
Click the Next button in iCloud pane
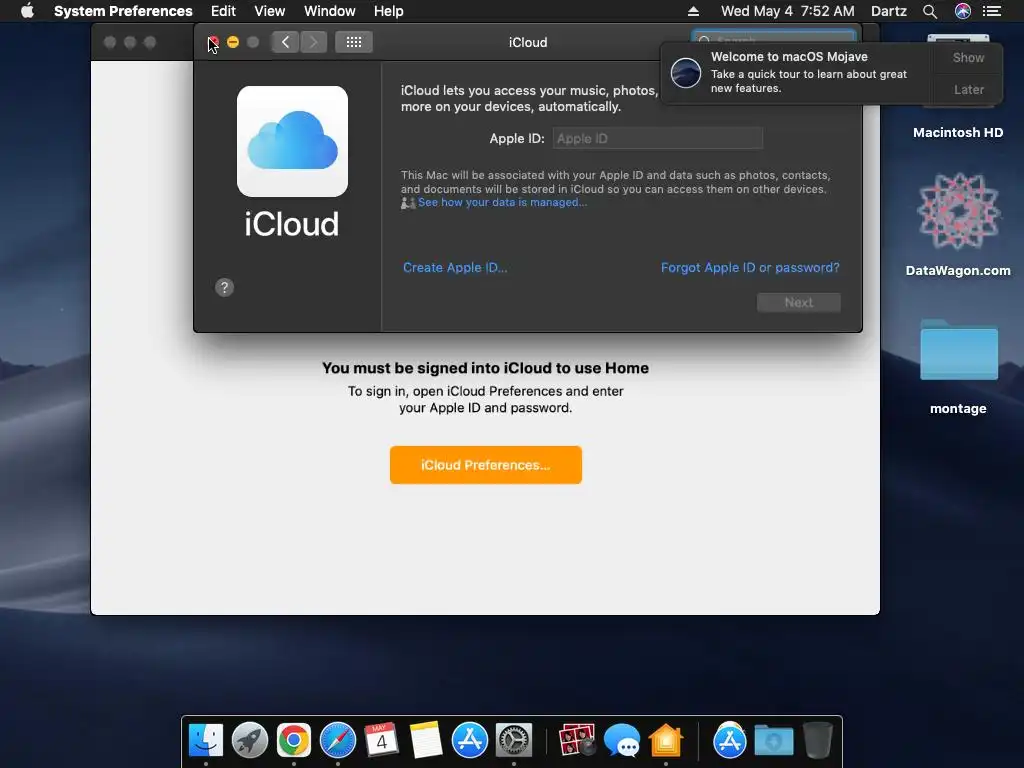pos(799,302)
